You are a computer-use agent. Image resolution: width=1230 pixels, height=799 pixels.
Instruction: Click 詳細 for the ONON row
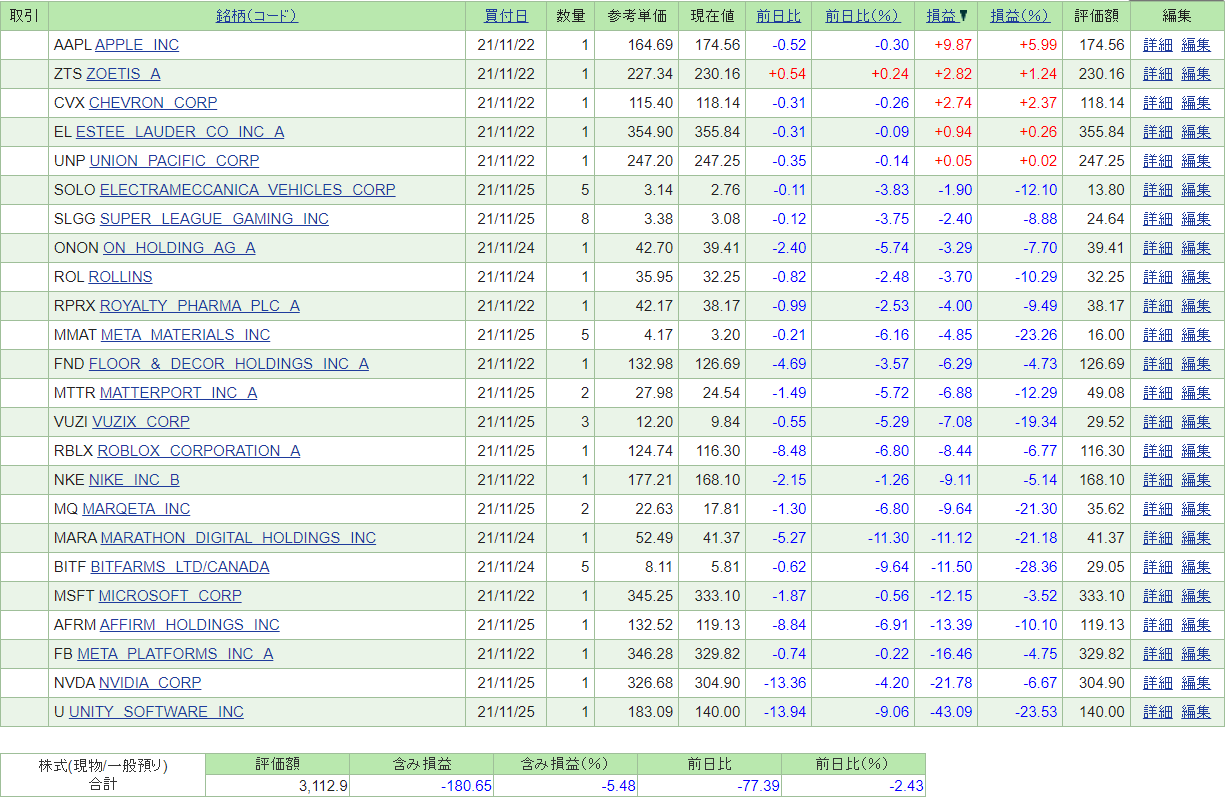pyautogui.click(x=1158, y=248)
